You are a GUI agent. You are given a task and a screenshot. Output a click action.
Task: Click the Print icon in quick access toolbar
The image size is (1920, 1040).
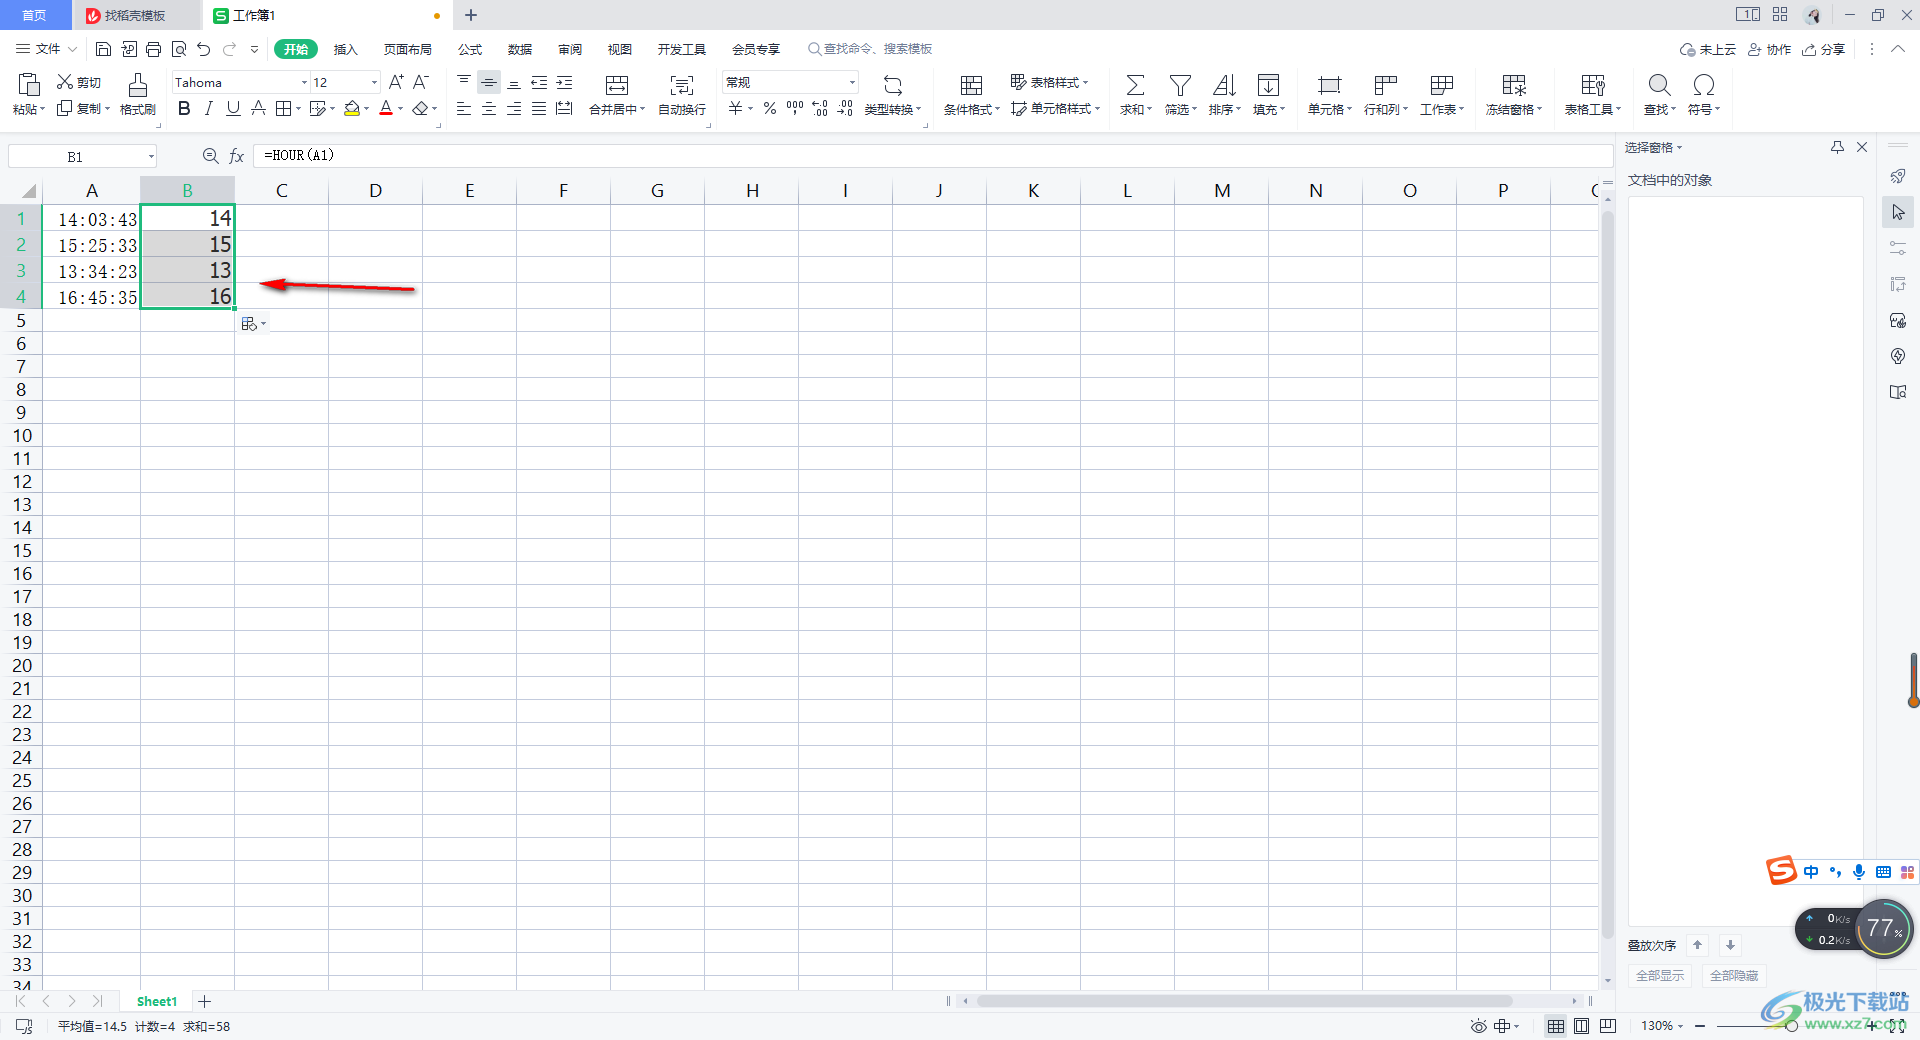click(153, 49)
